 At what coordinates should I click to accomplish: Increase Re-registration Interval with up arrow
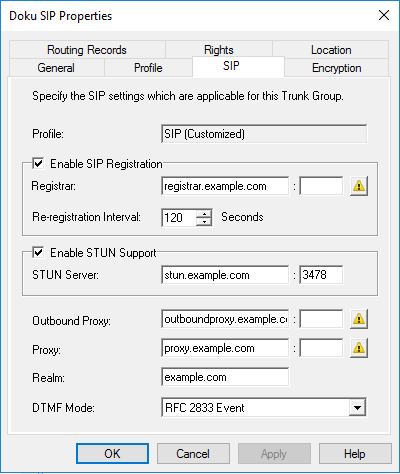(x=204, y=214)
